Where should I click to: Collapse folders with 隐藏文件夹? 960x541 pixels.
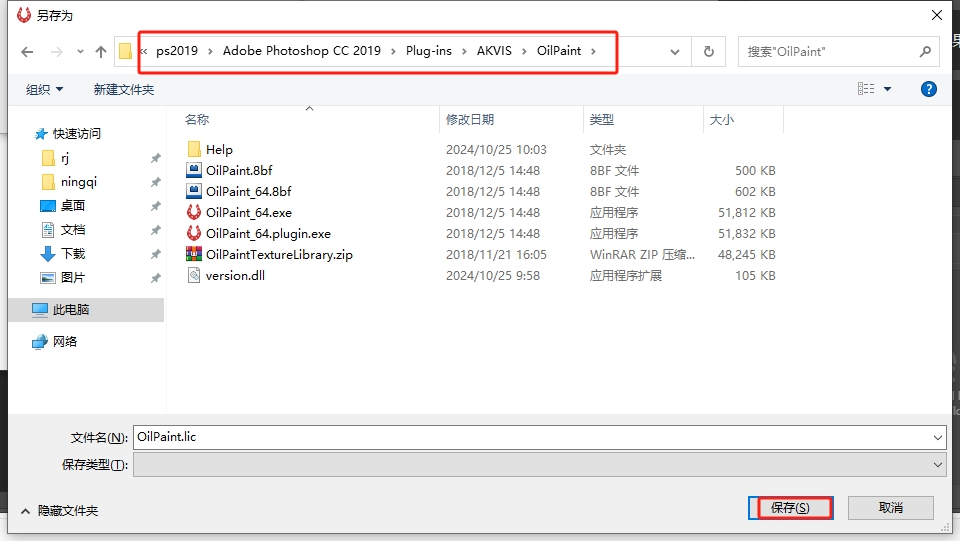59,510
